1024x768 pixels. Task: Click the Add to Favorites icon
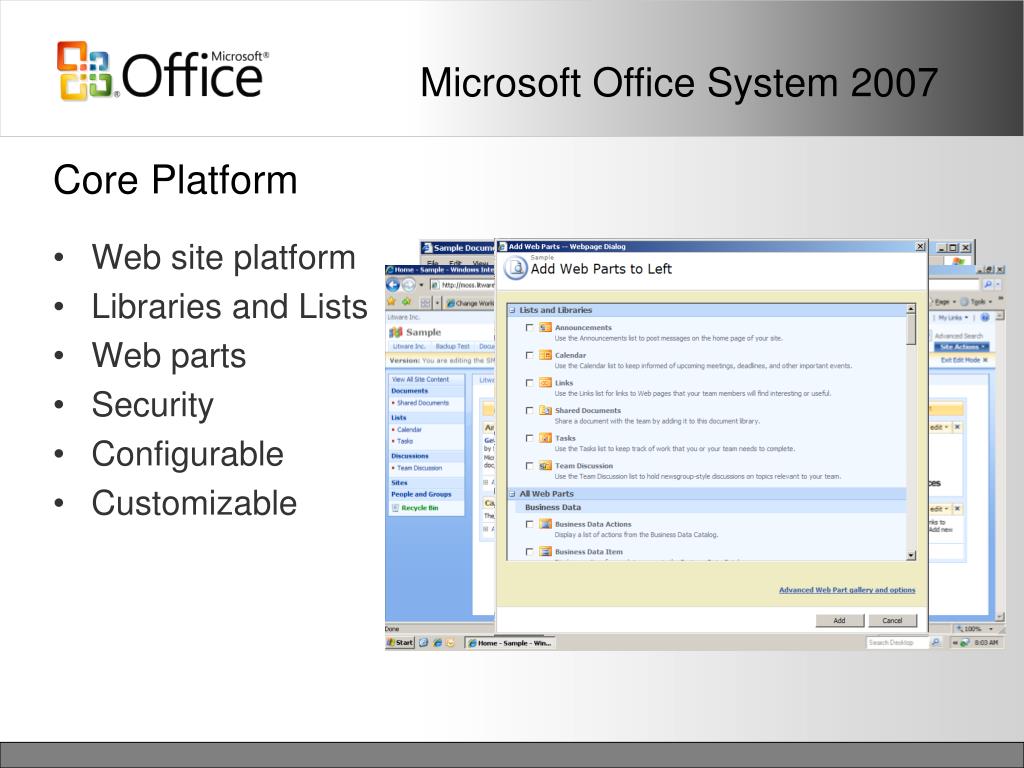point(406,302)
